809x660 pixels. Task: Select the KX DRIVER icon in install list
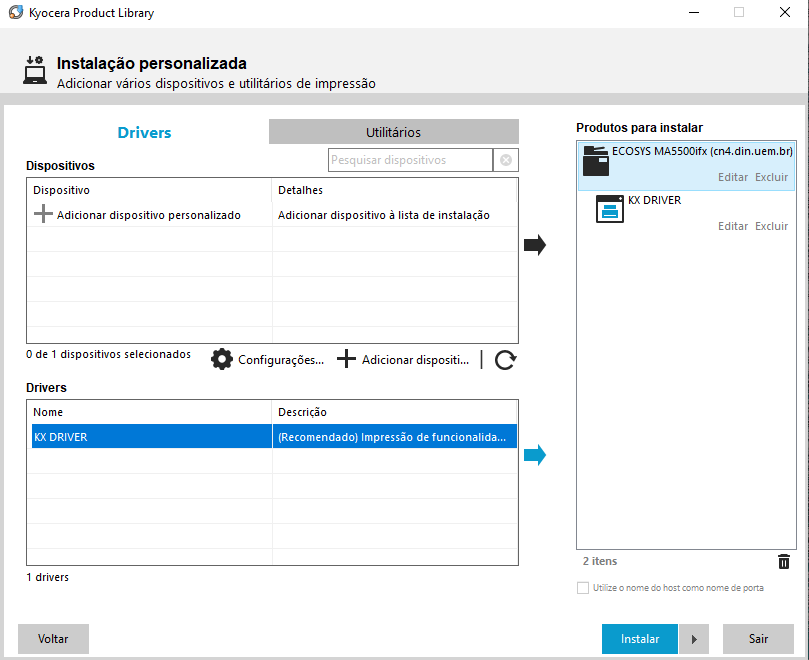[609, 210]
